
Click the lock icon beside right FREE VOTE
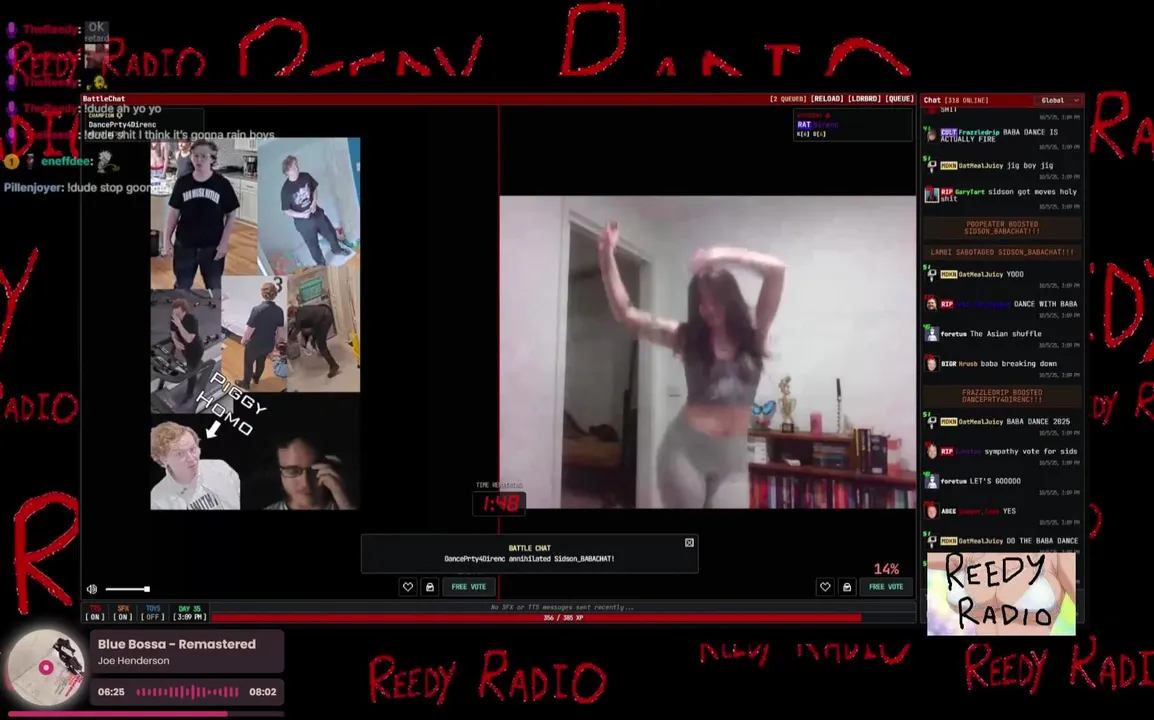pos(847,587)
